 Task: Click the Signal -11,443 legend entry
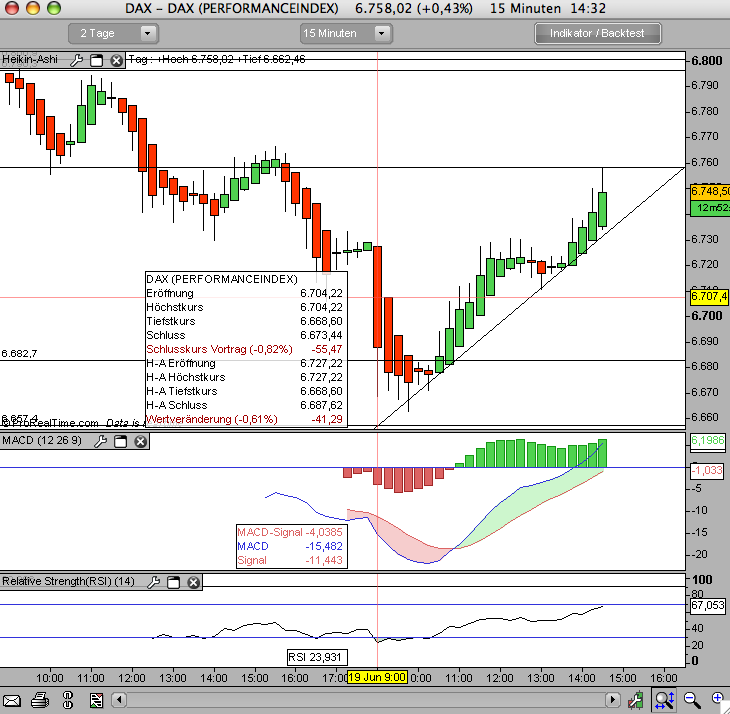[x=290, y=560]
